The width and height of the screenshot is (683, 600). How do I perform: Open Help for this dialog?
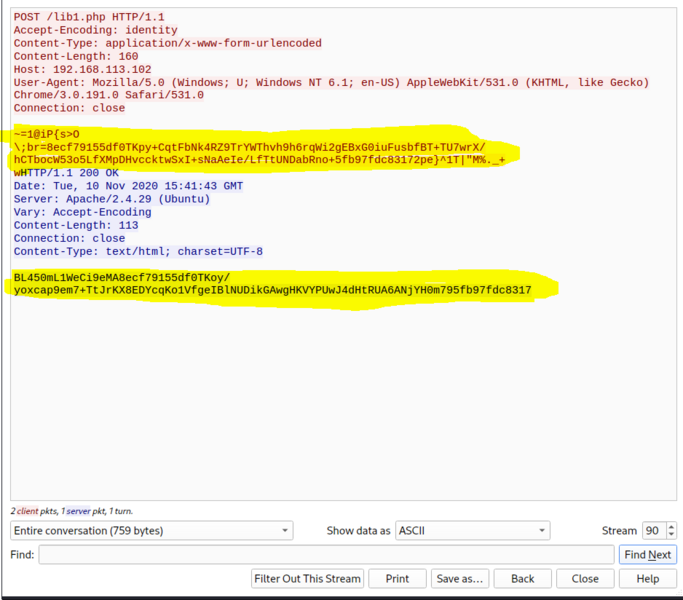pyautogui.click(x=648, y=578)
